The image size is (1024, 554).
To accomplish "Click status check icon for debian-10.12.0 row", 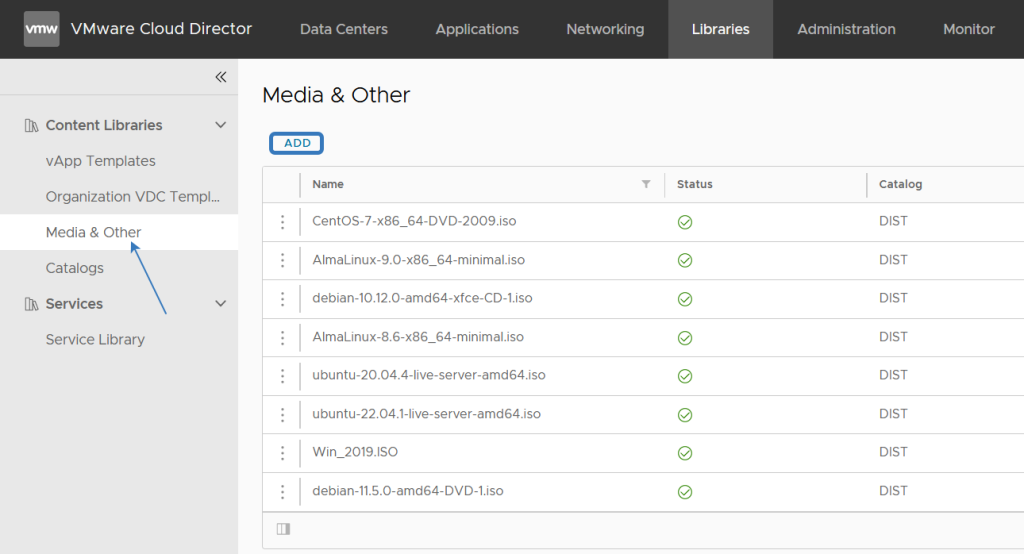I will click(684, 299).
